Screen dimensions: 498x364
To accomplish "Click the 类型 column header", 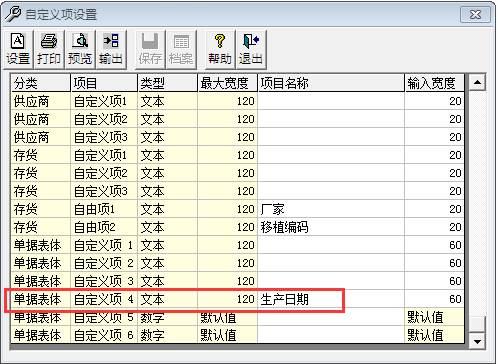I will tap(168, 83).
